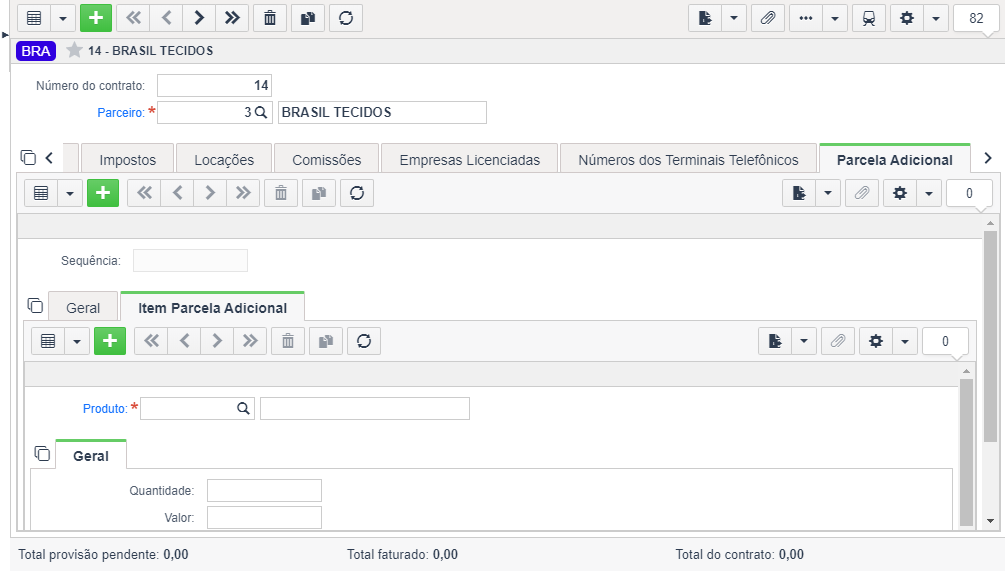Add new Item Parcela Adicional row

tap(110, 341)
